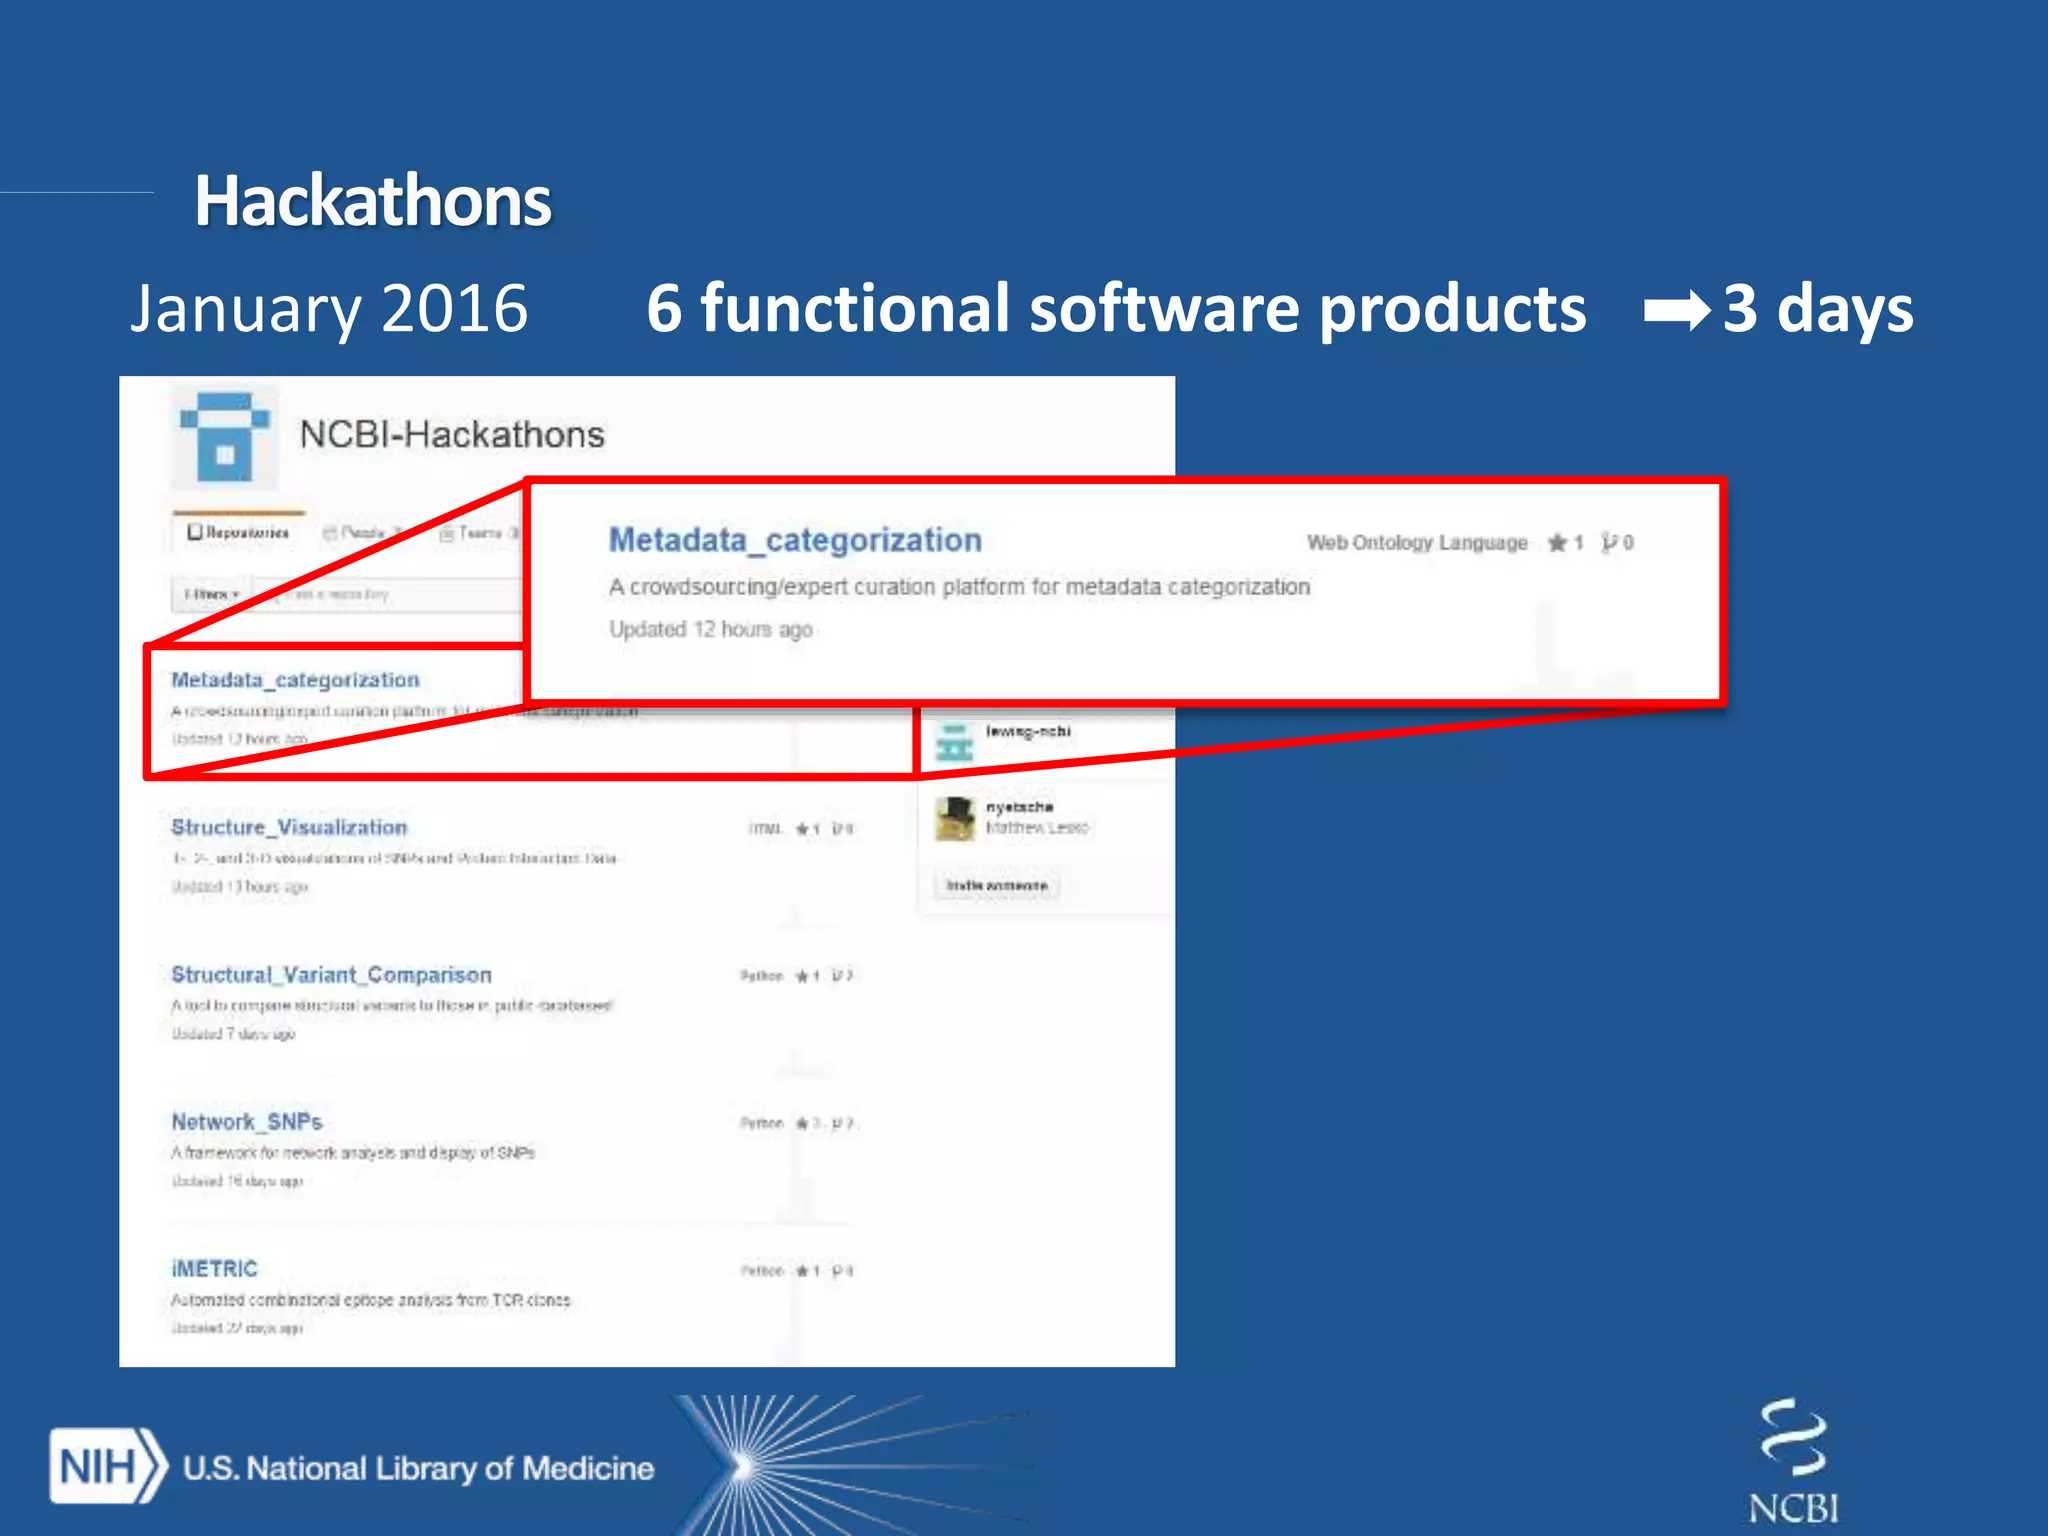Click the fork icon on Structure_Visualization row

click(837, 829)
